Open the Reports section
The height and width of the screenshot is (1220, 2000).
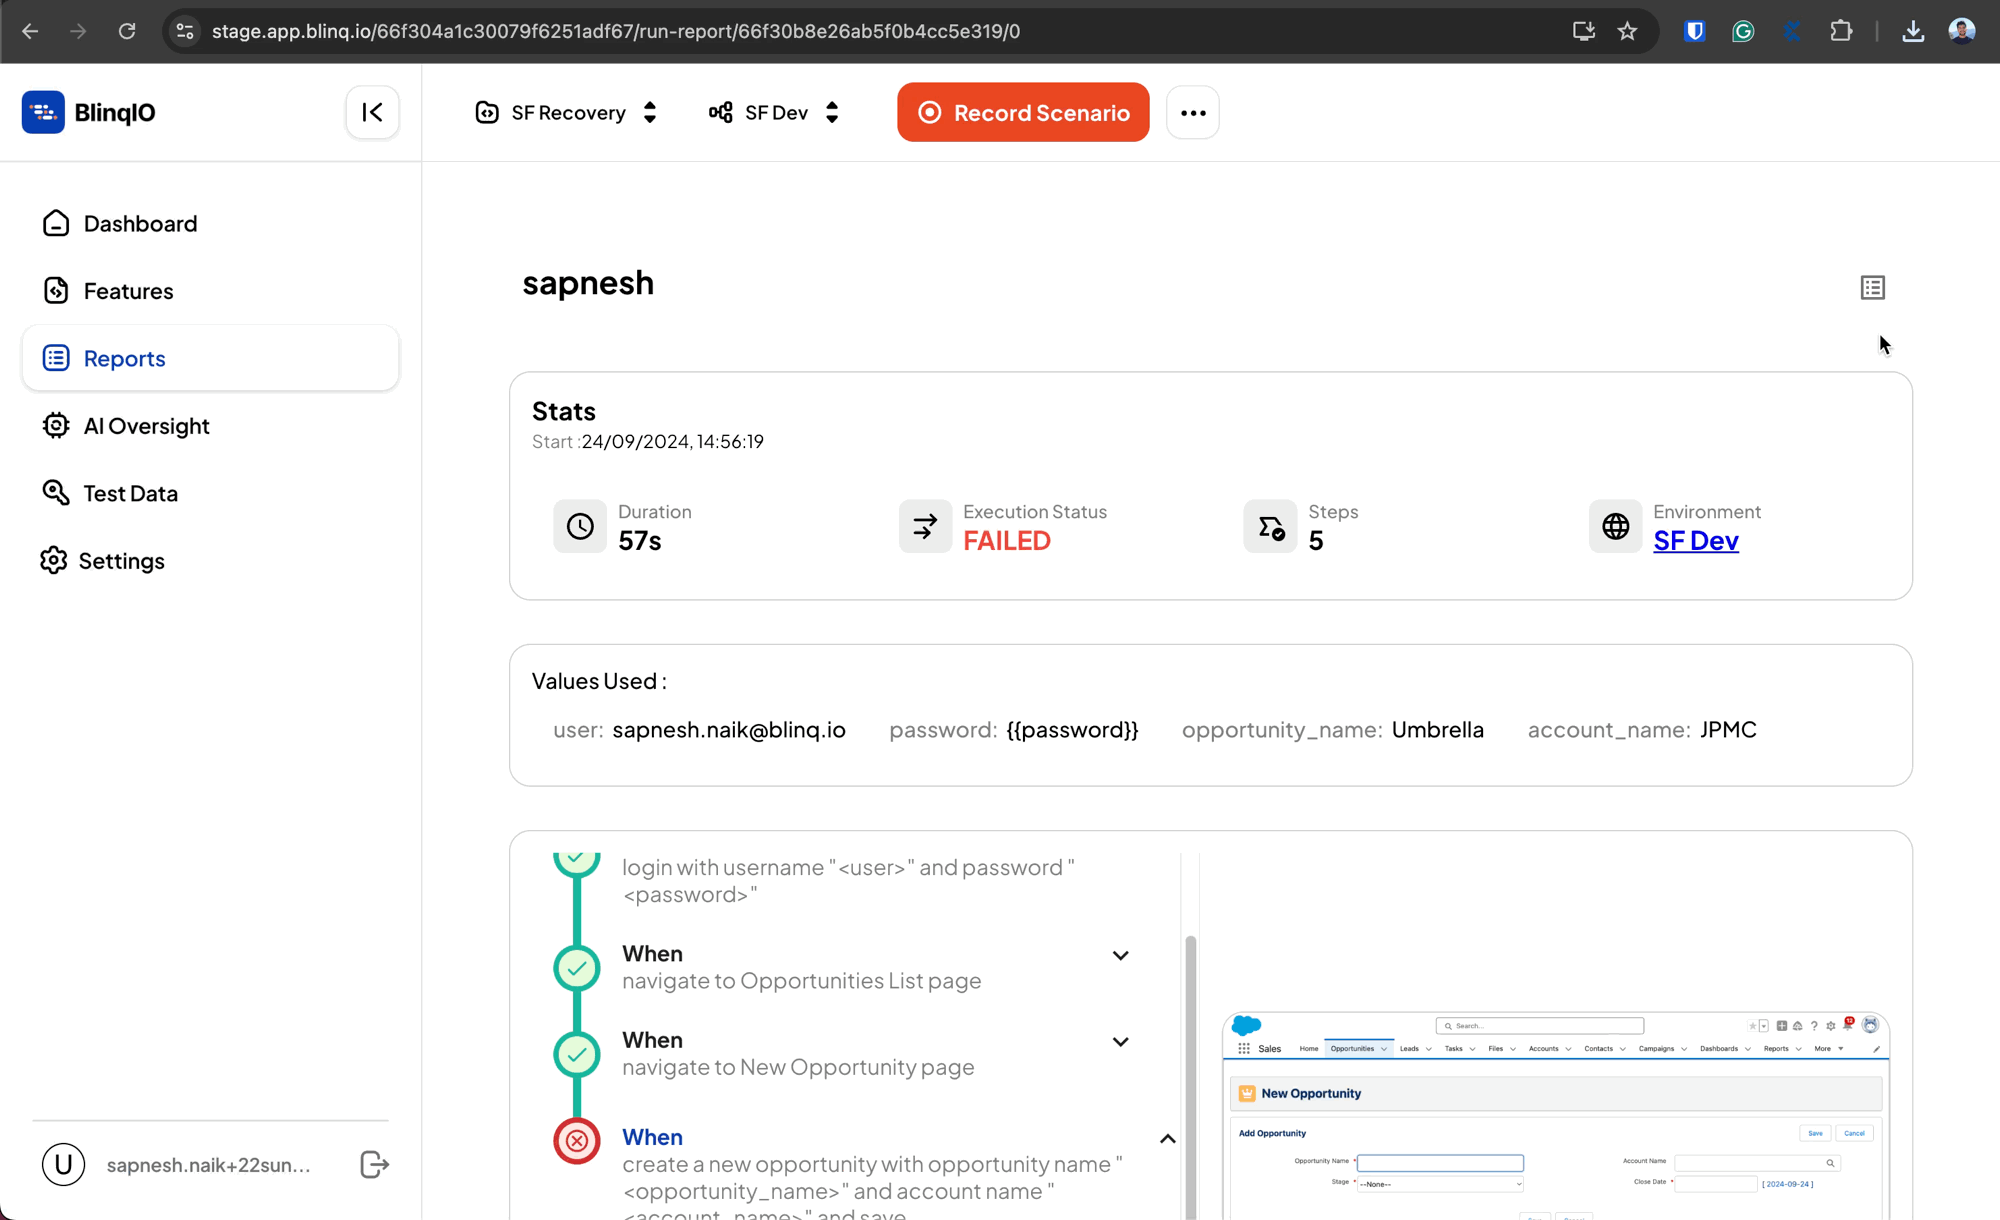coord(126,359)
